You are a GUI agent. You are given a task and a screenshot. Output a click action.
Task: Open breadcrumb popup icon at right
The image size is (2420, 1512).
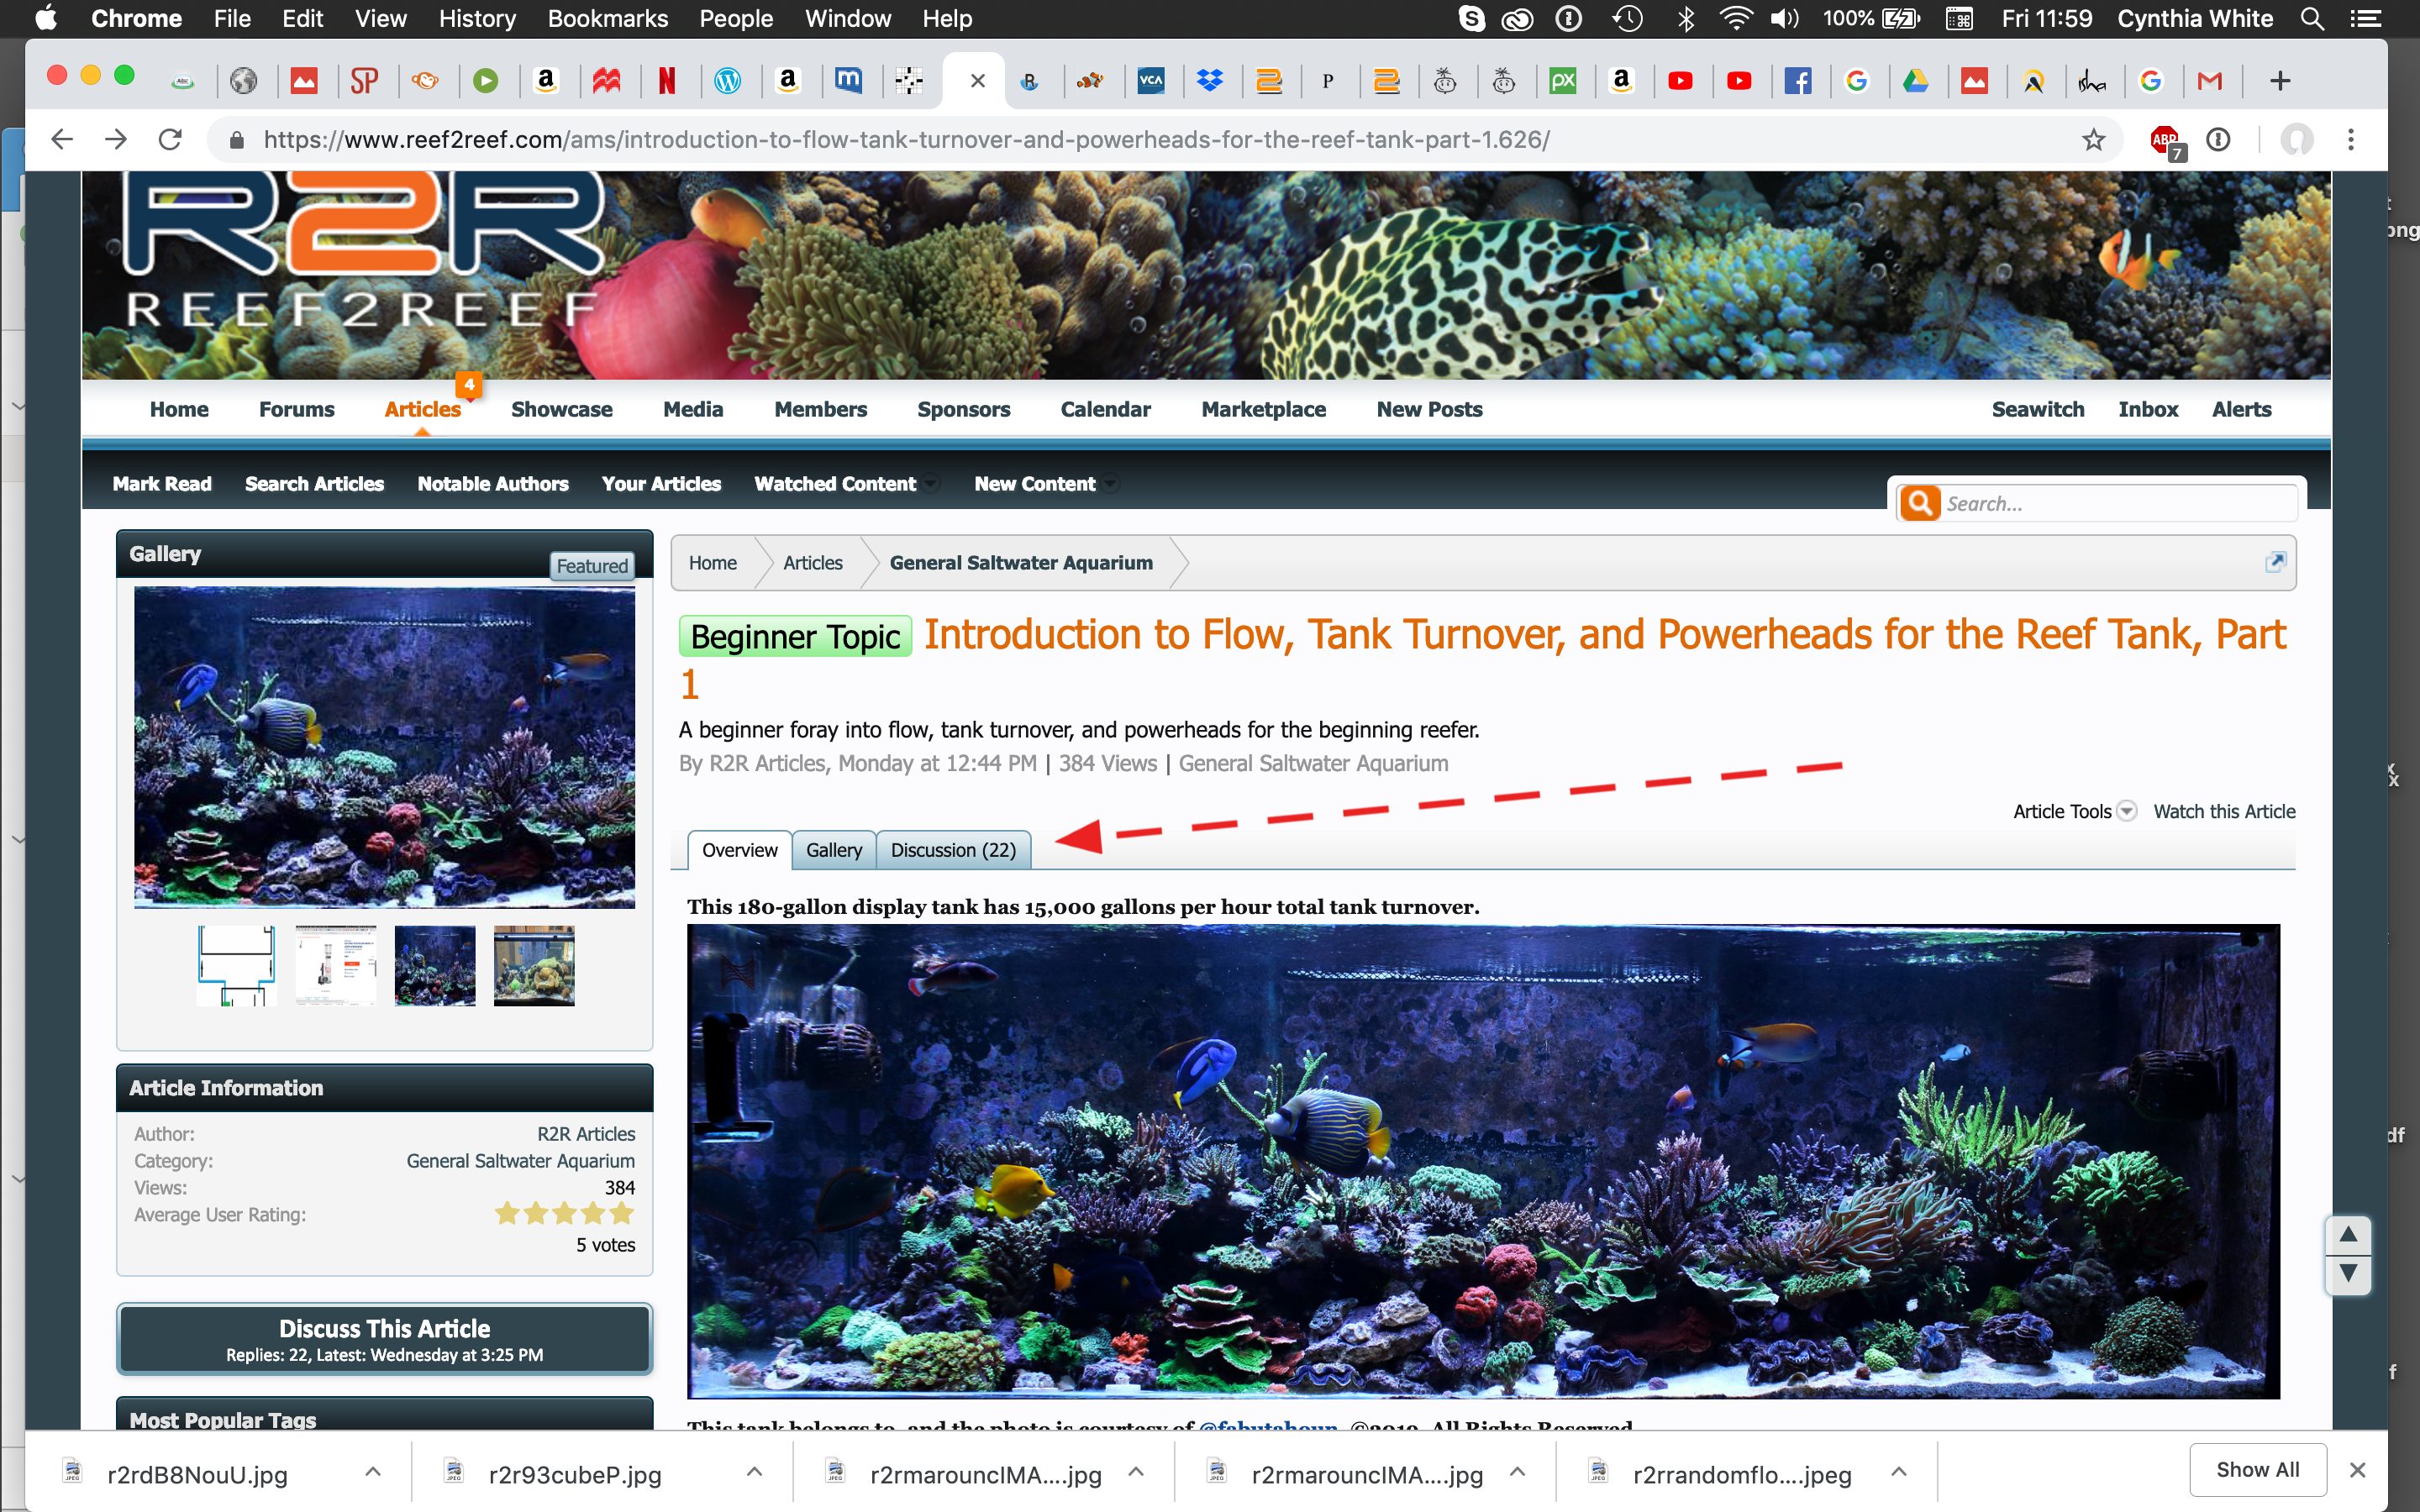2275,562
